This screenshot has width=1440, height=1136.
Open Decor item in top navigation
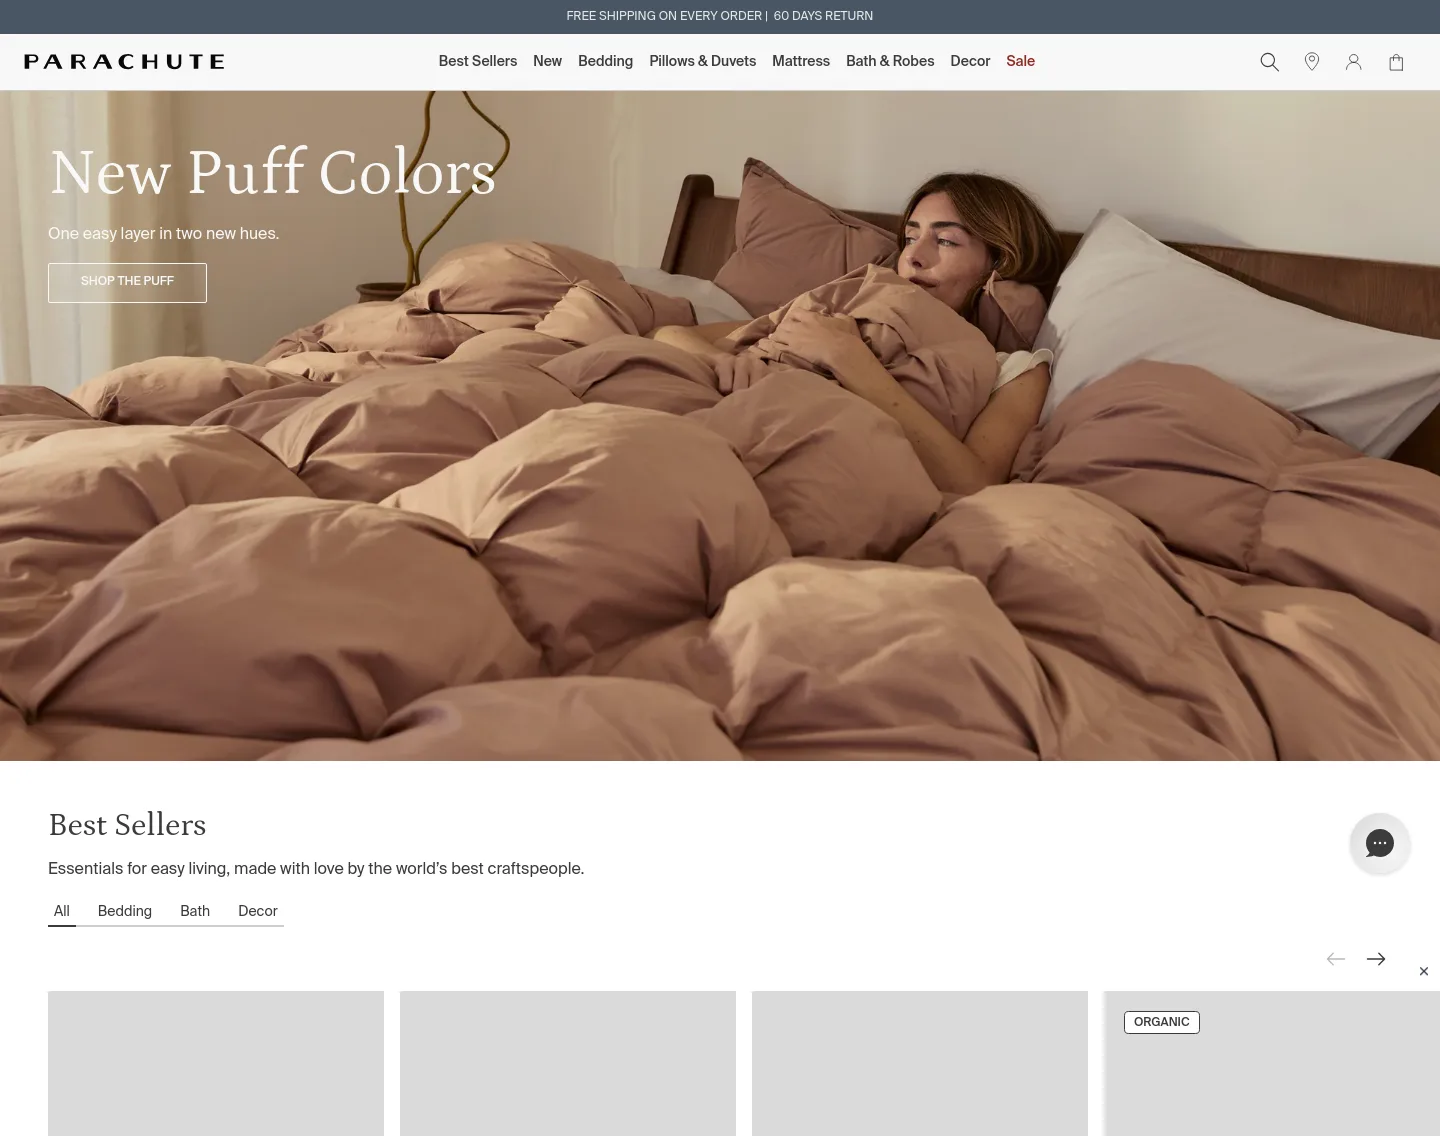[x=970, y=61]
